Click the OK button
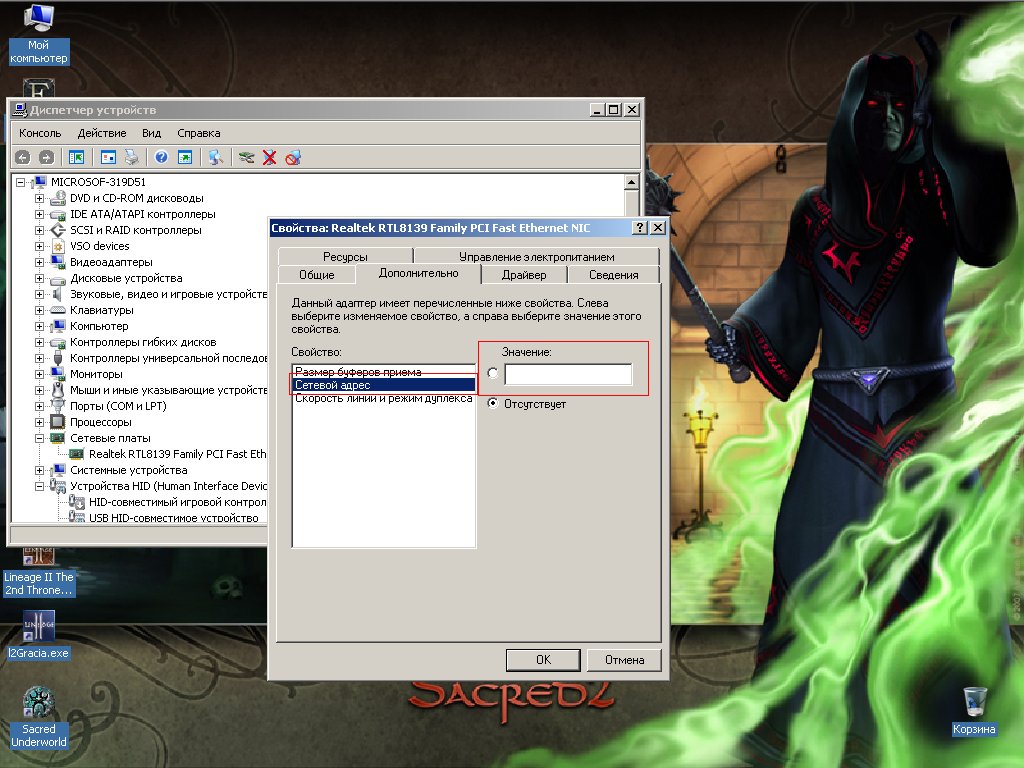Image resolution: width=1024 pixels, height=768 pixels. 543,659
